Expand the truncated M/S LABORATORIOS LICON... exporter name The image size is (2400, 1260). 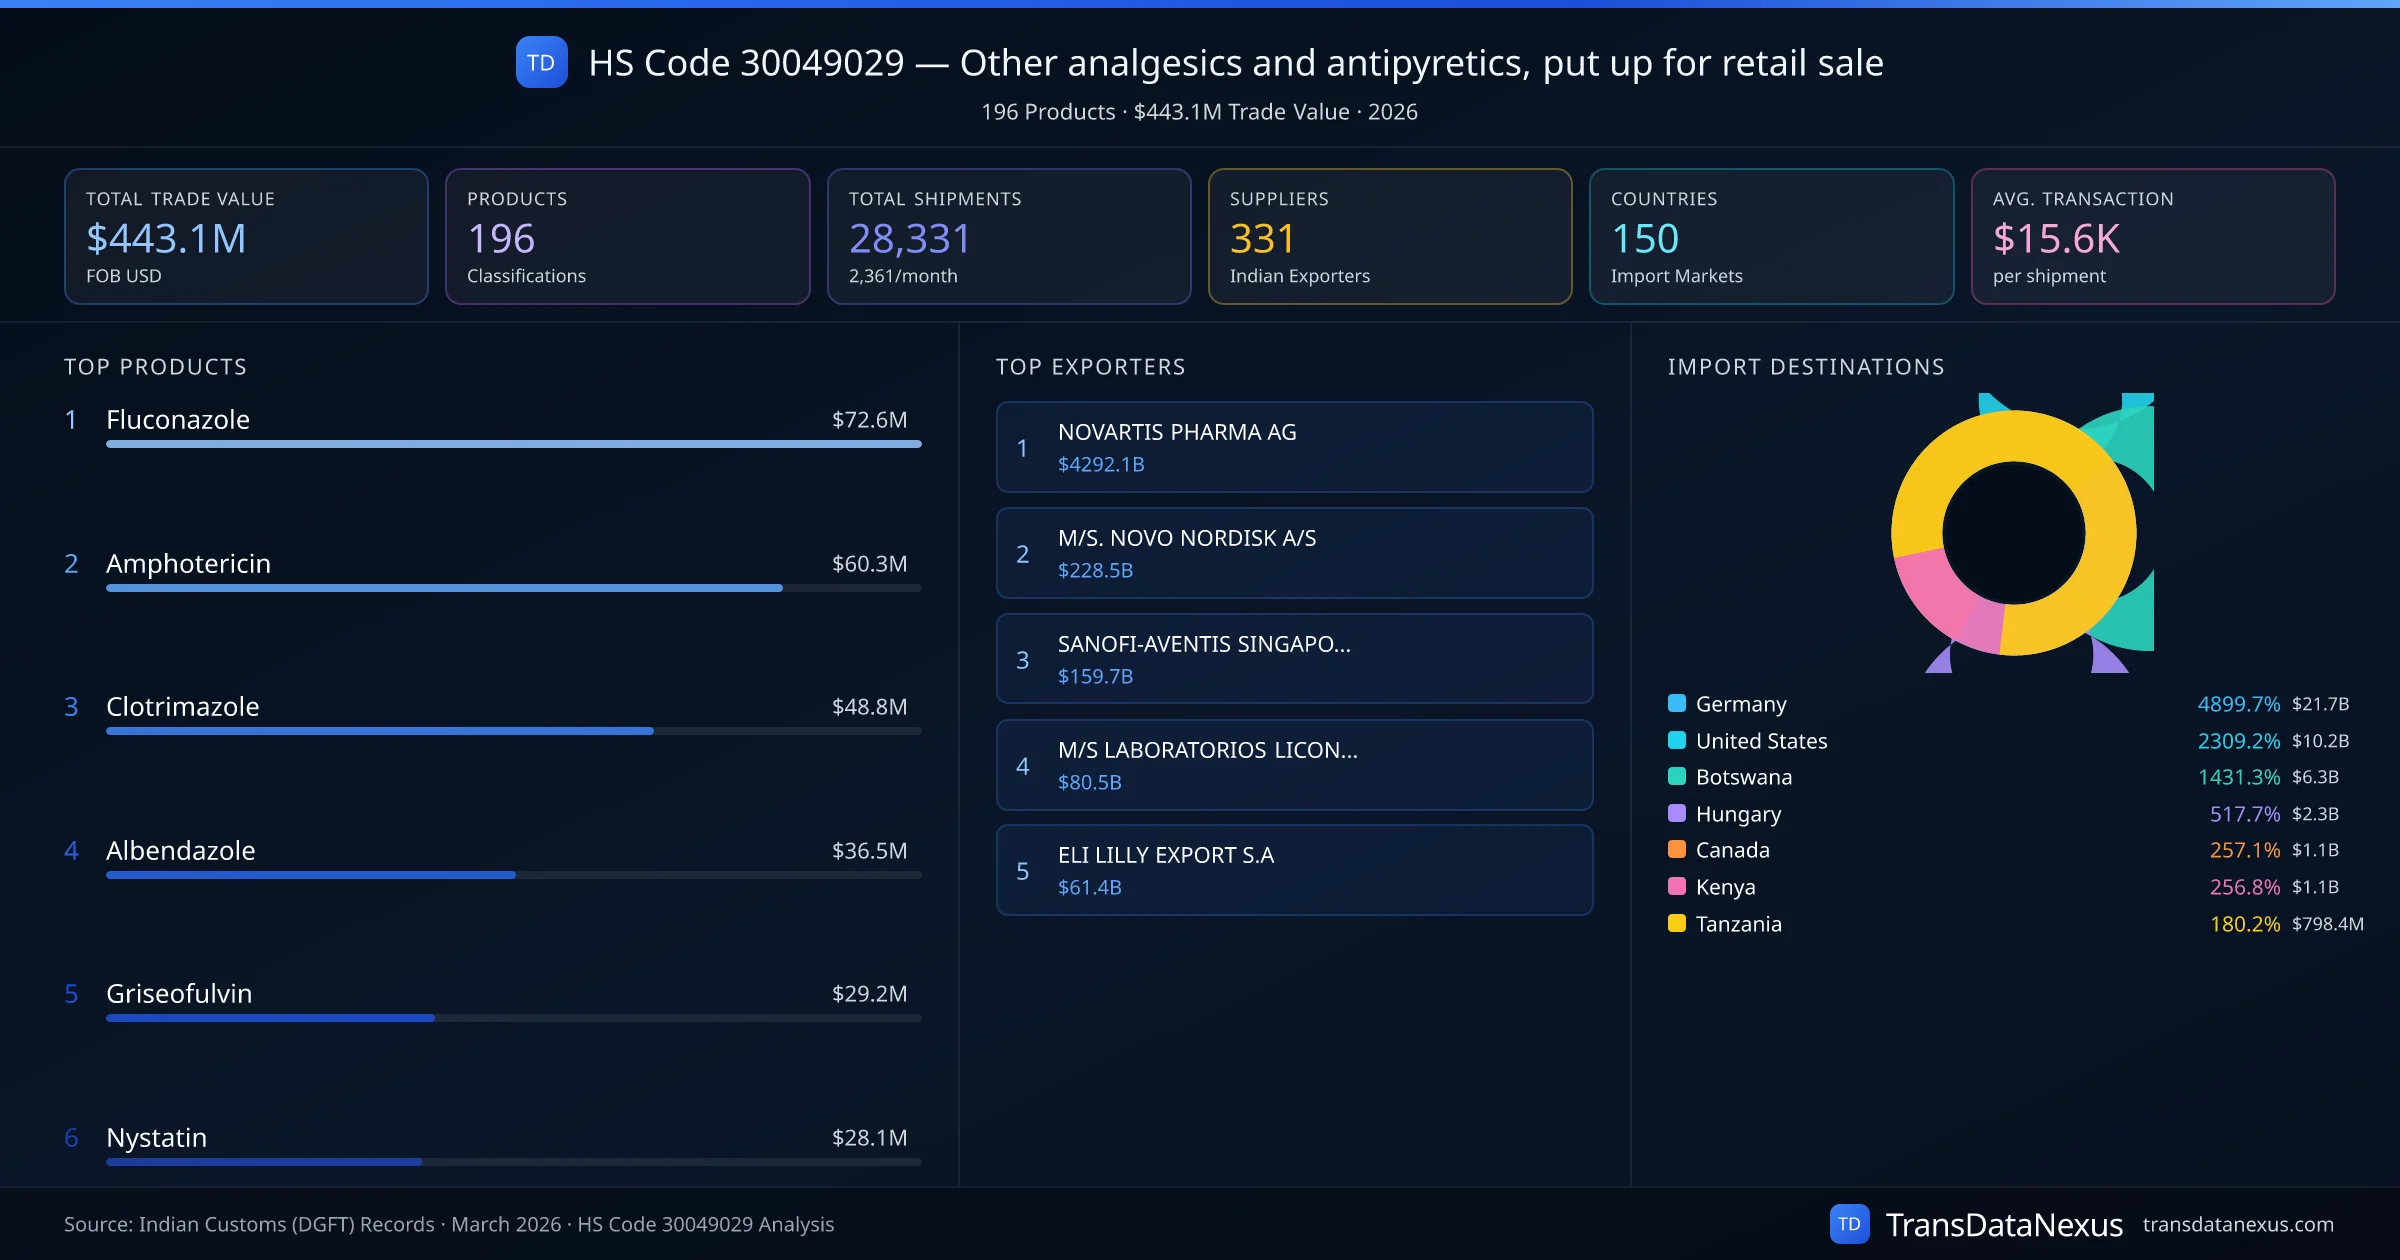(x=1207, y=751)
